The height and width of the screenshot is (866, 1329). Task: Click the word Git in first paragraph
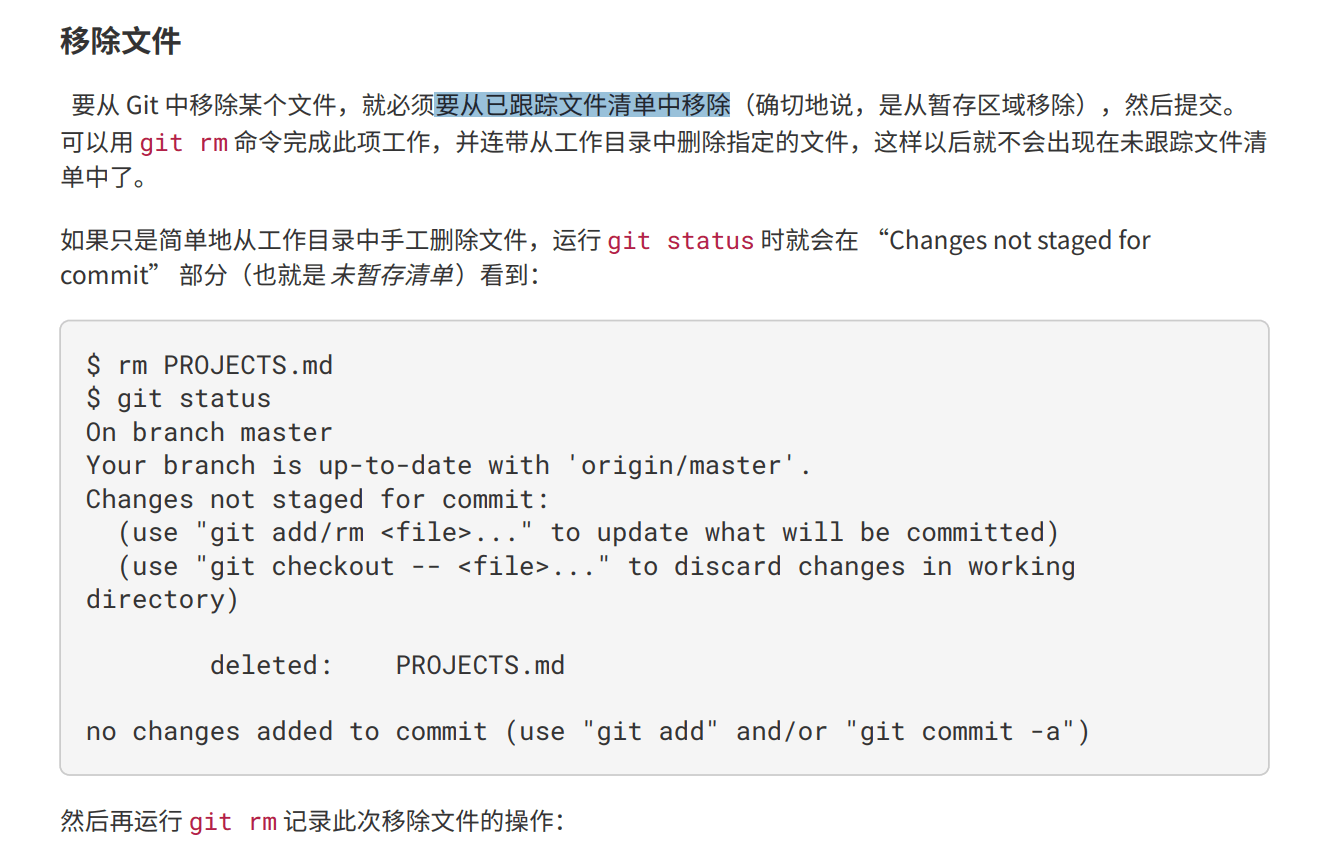click(x=143, y=104)
